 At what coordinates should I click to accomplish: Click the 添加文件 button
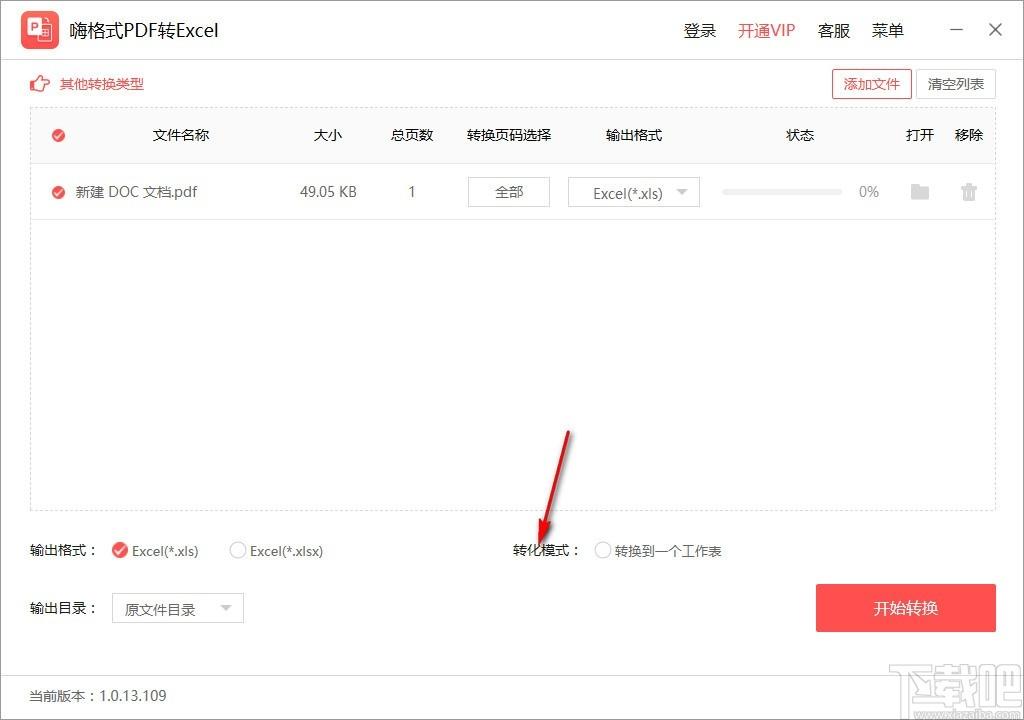point(871,84)
